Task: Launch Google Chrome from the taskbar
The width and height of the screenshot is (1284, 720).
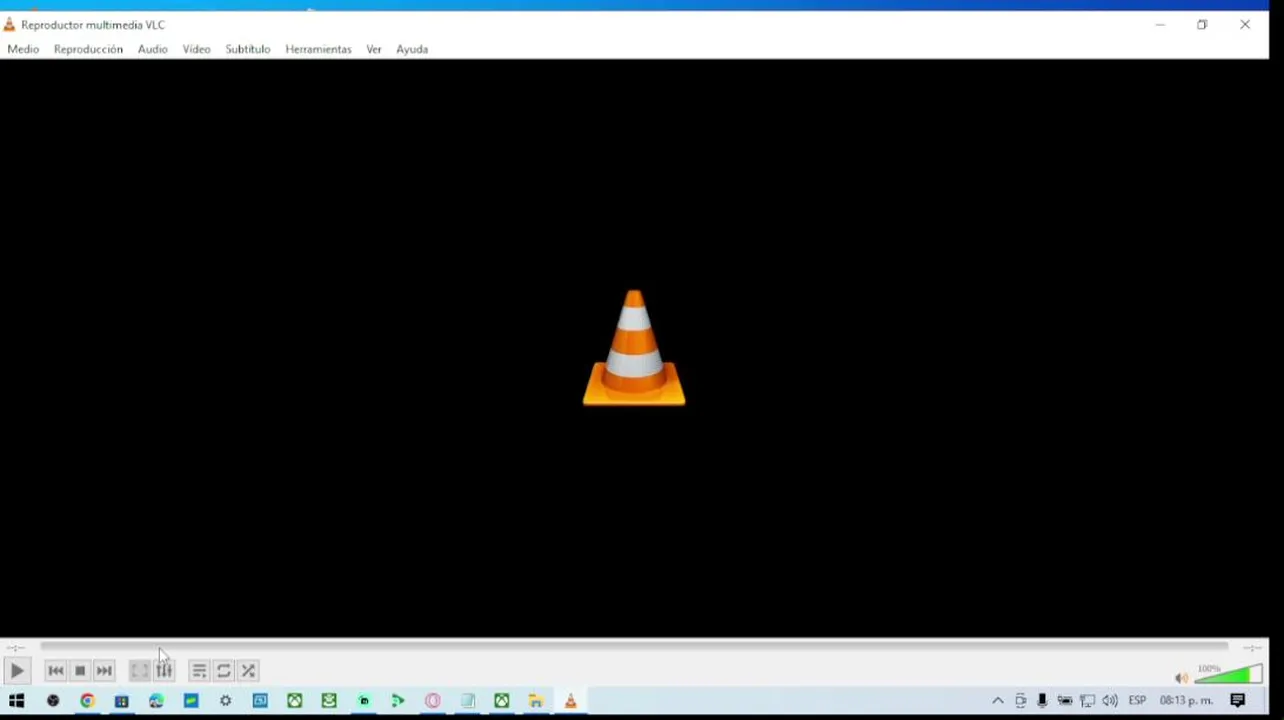Action: pyautogui.click(x=87, y=701)
